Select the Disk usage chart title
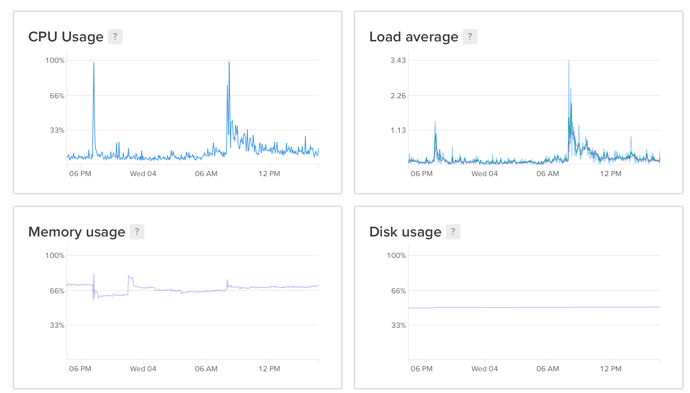The height and width of the screenshot is (393, 690). 405,232
